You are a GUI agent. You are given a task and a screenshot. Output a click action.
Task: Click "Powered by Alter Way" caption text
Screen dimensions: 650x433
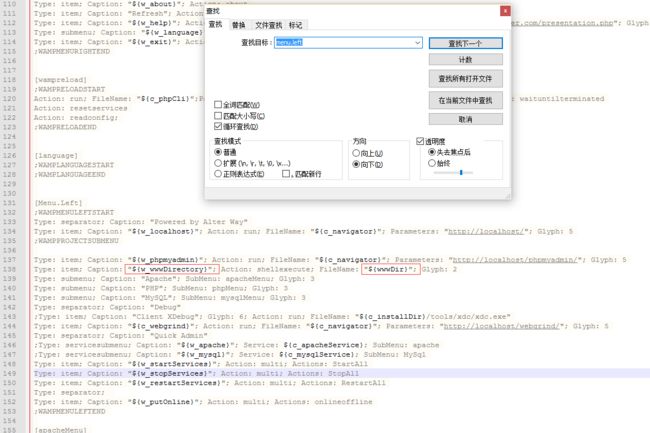[x=199, y=222]
